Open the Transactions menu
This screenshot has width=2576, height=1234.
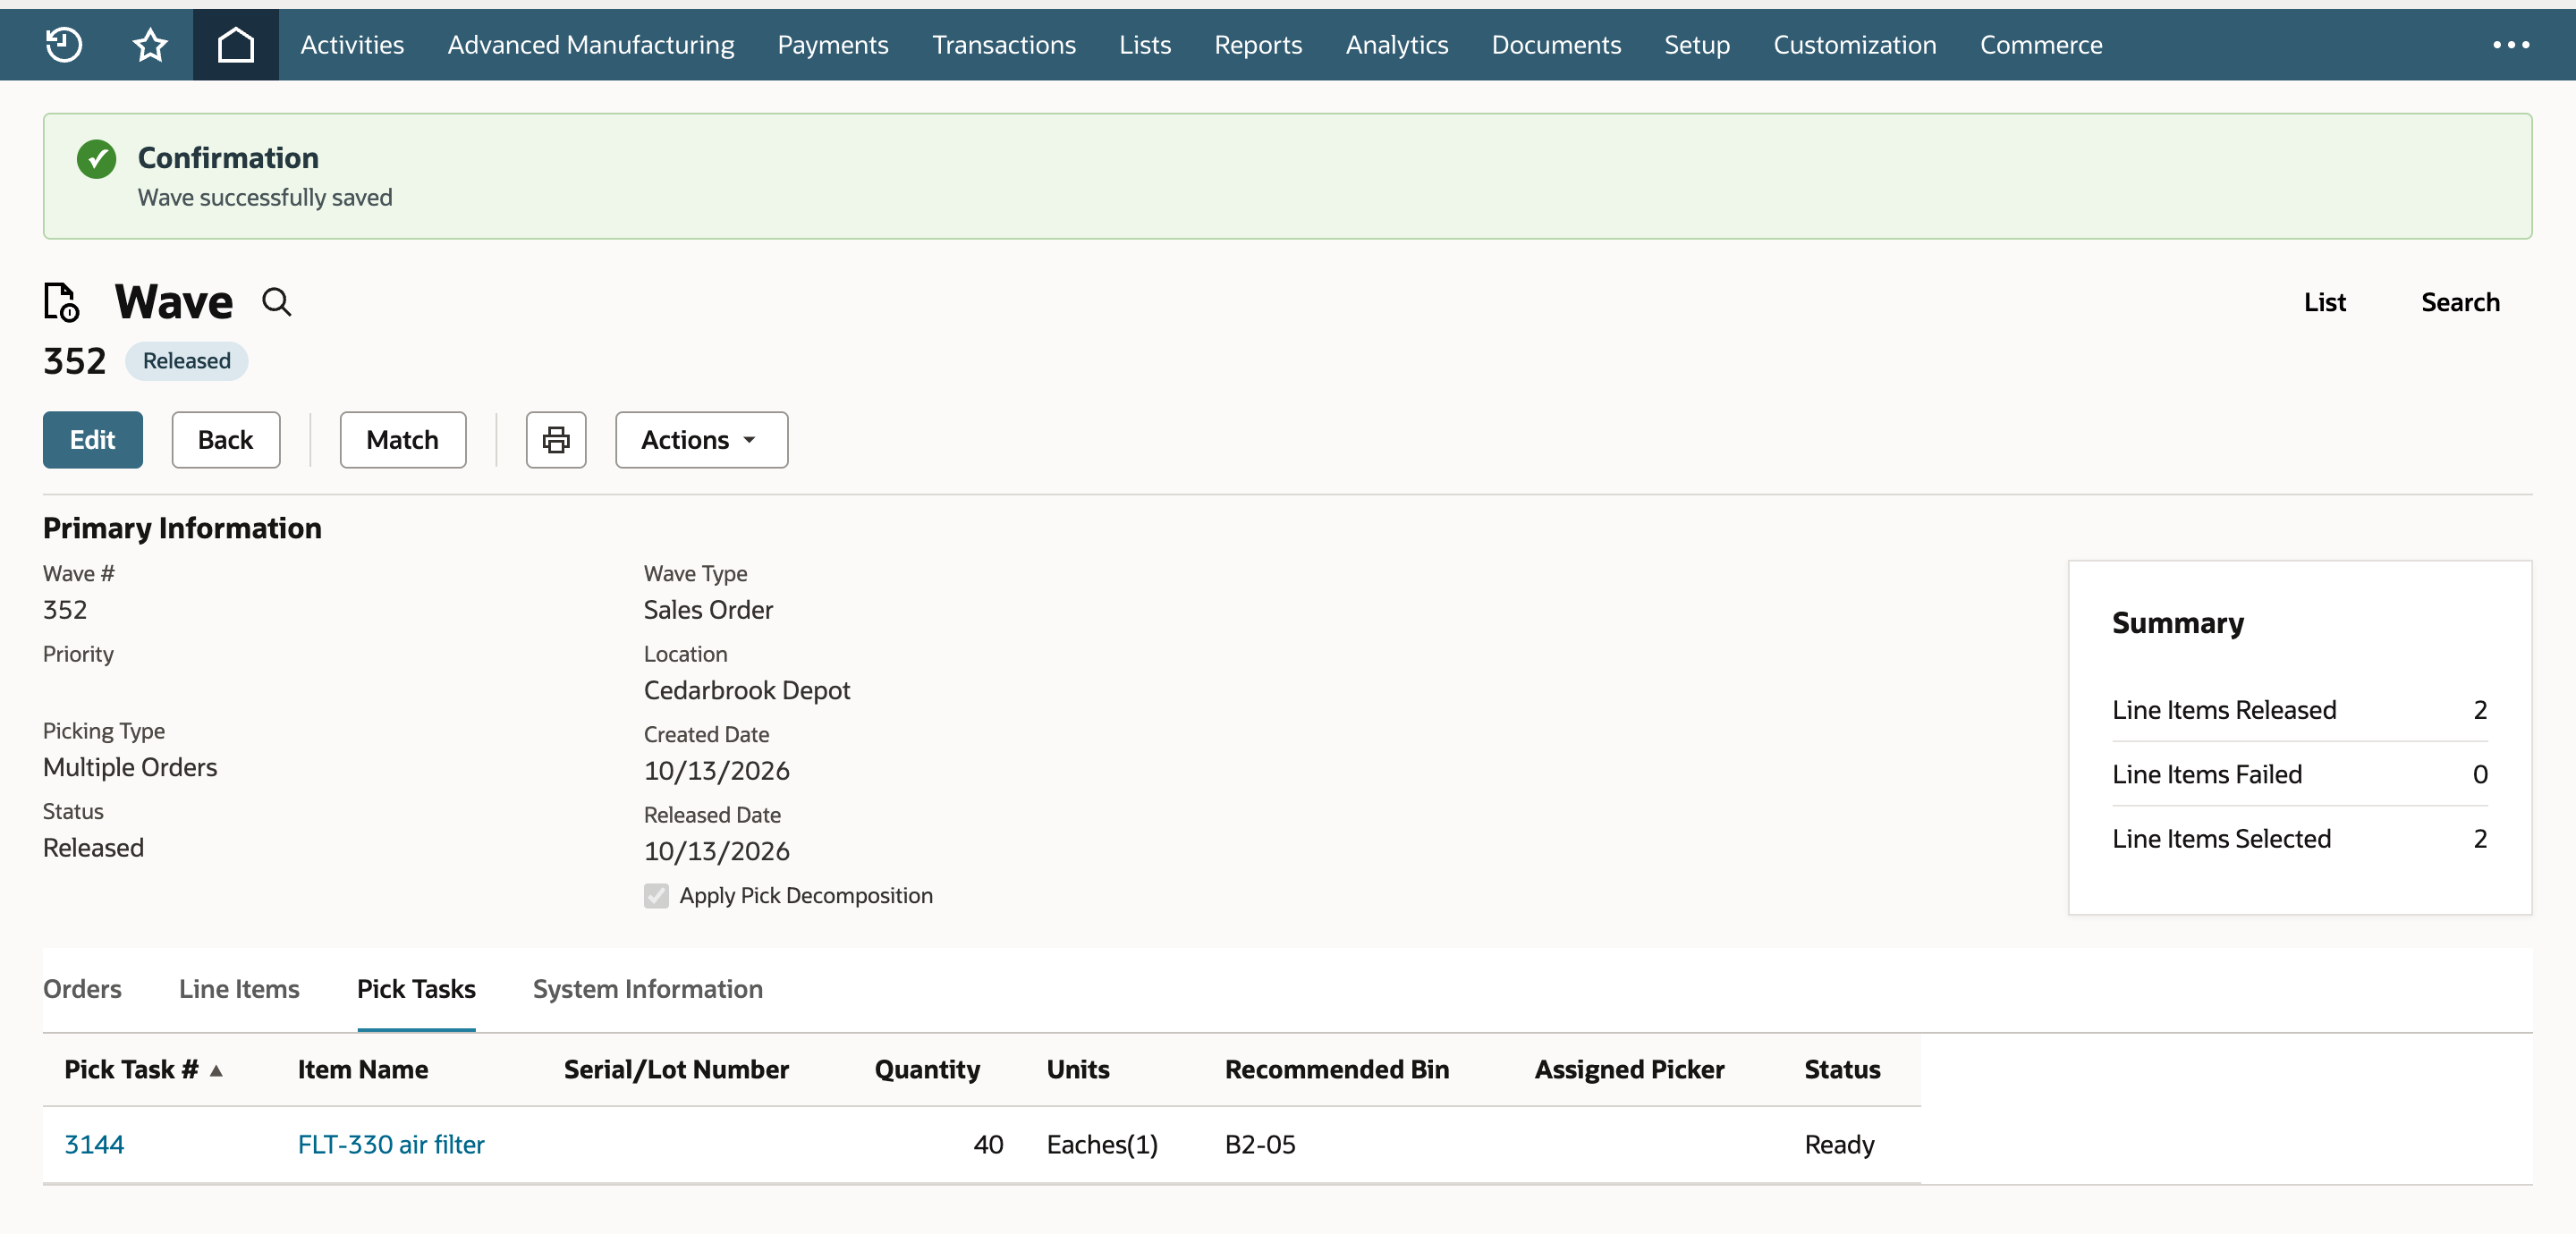pos(1003,44)
